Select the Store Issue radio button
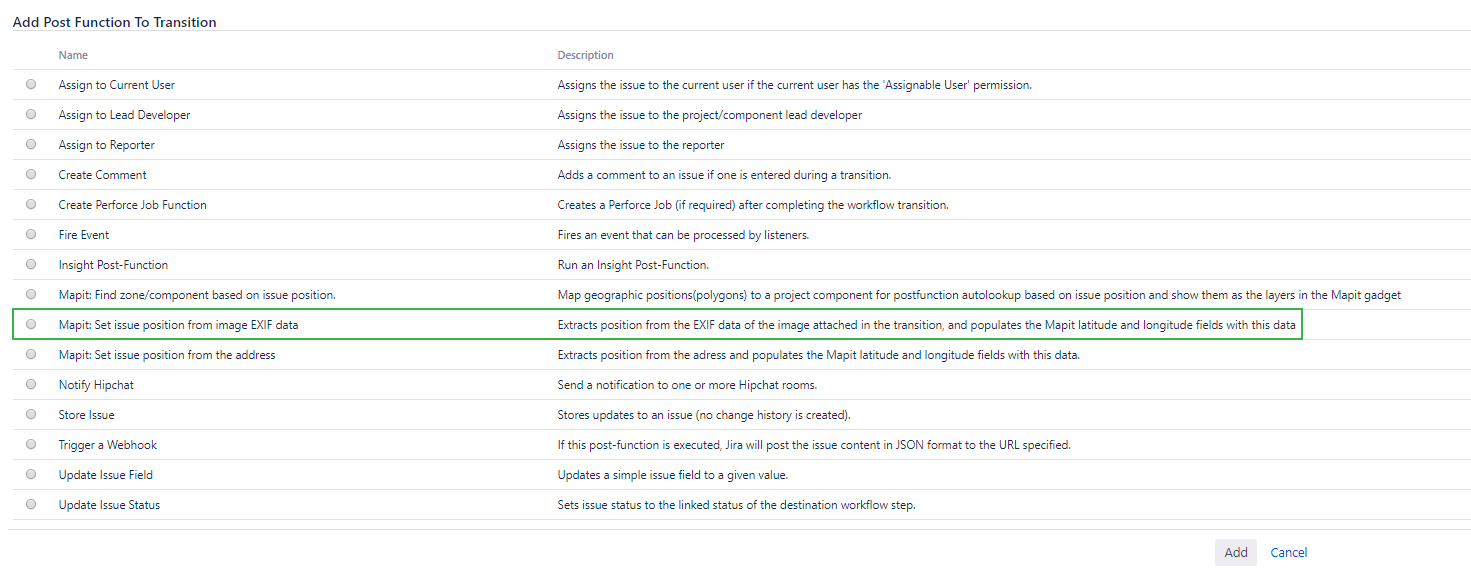The width and height of the screenshot is (1471, 579). (31, 415)
